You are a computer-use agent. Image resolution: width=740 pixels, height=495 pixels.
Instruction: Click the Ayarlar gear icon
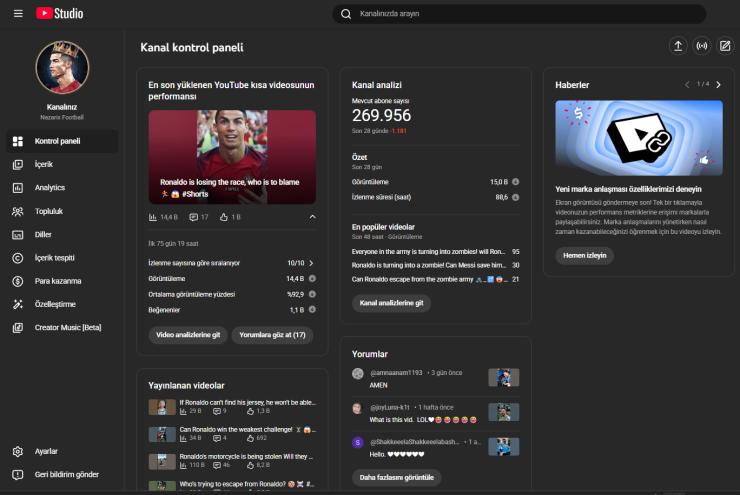[18, 451]
